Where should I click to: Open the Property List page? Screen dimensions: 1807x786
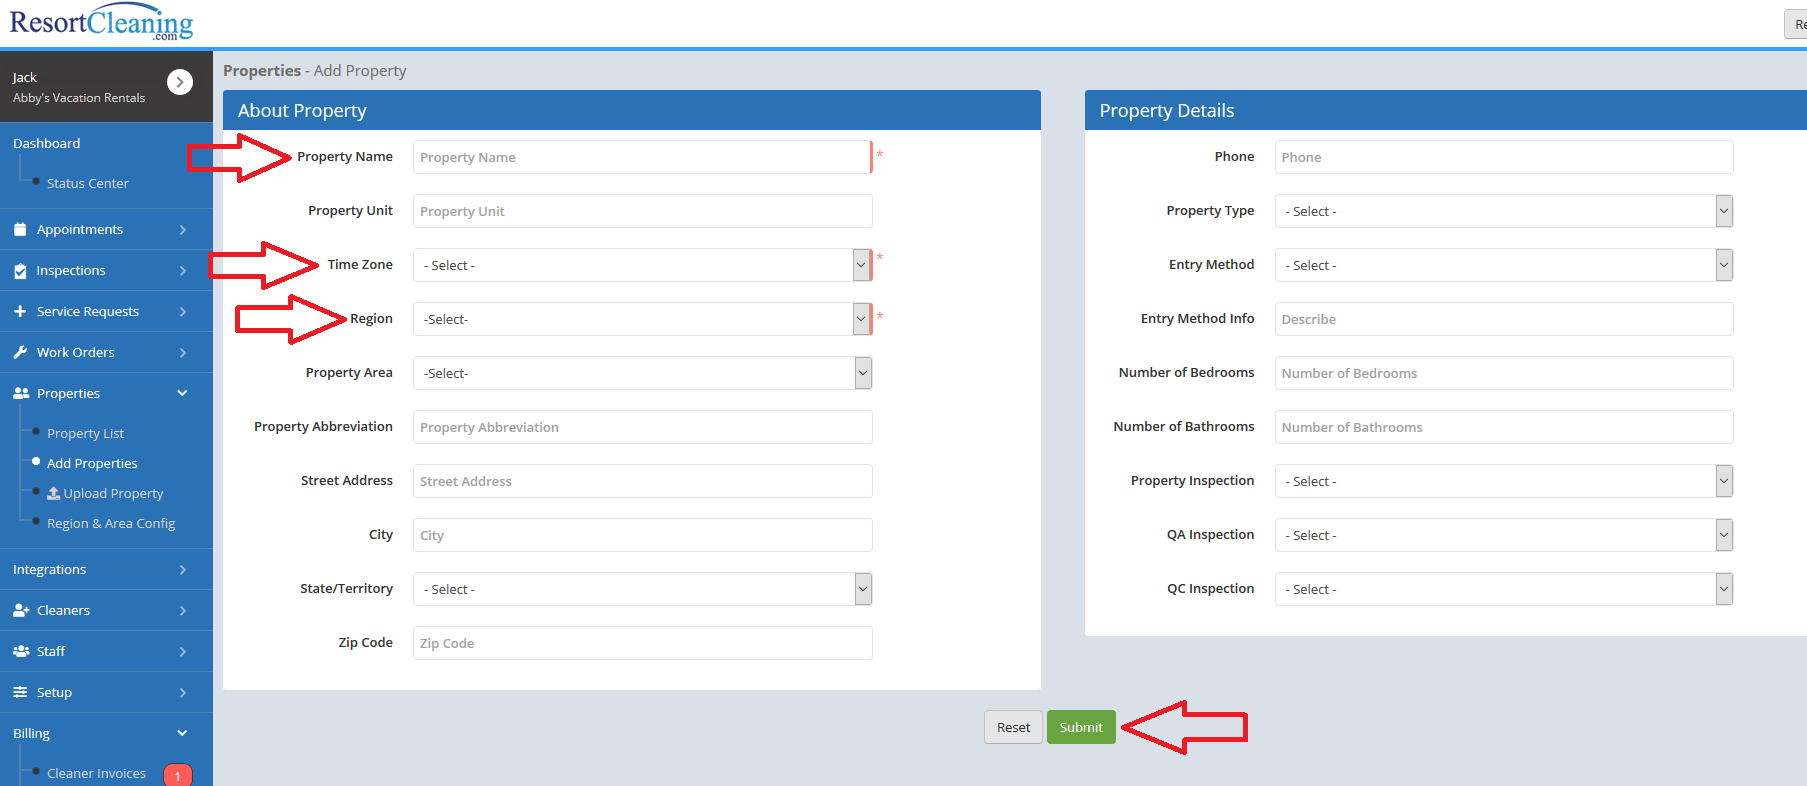85,434
